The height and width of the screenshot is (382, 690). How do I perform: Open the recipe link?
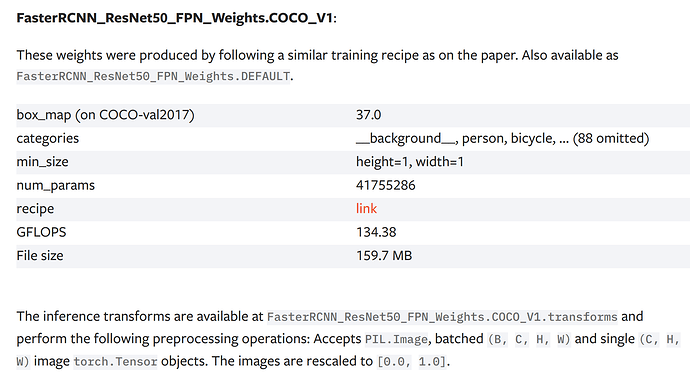tap(366, 209)
